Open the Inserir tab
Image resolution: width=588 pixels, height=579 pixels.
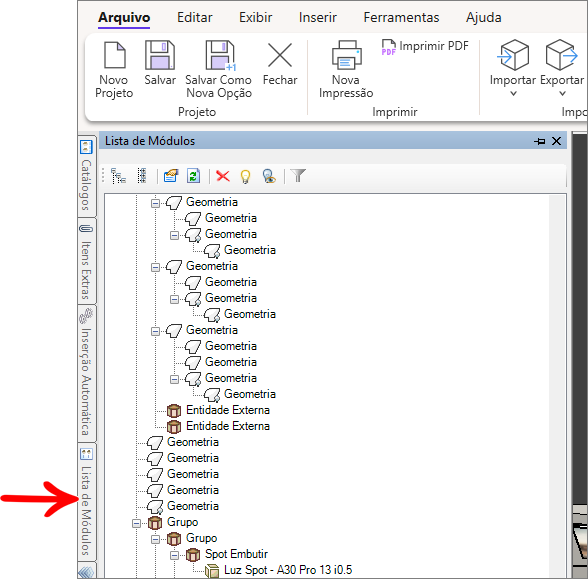318,18
